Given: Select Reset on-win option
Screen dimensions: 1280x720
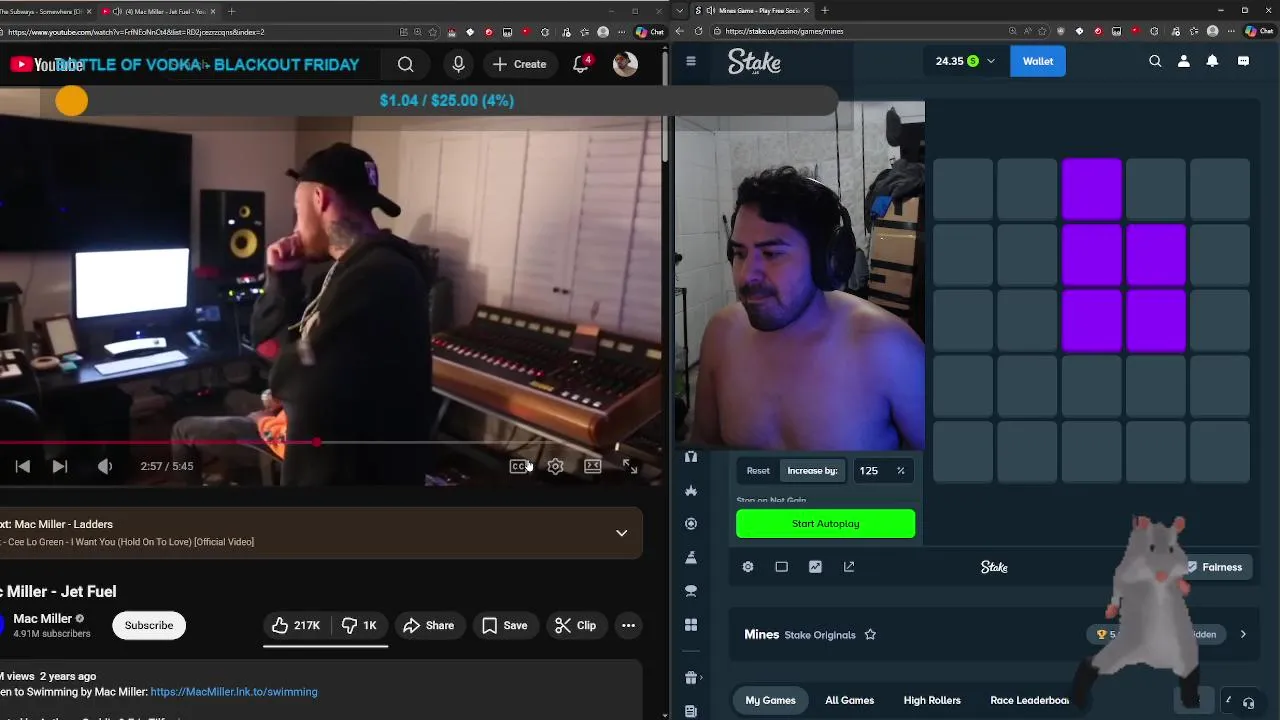Looking at the screenshot, I should [758, 471].
